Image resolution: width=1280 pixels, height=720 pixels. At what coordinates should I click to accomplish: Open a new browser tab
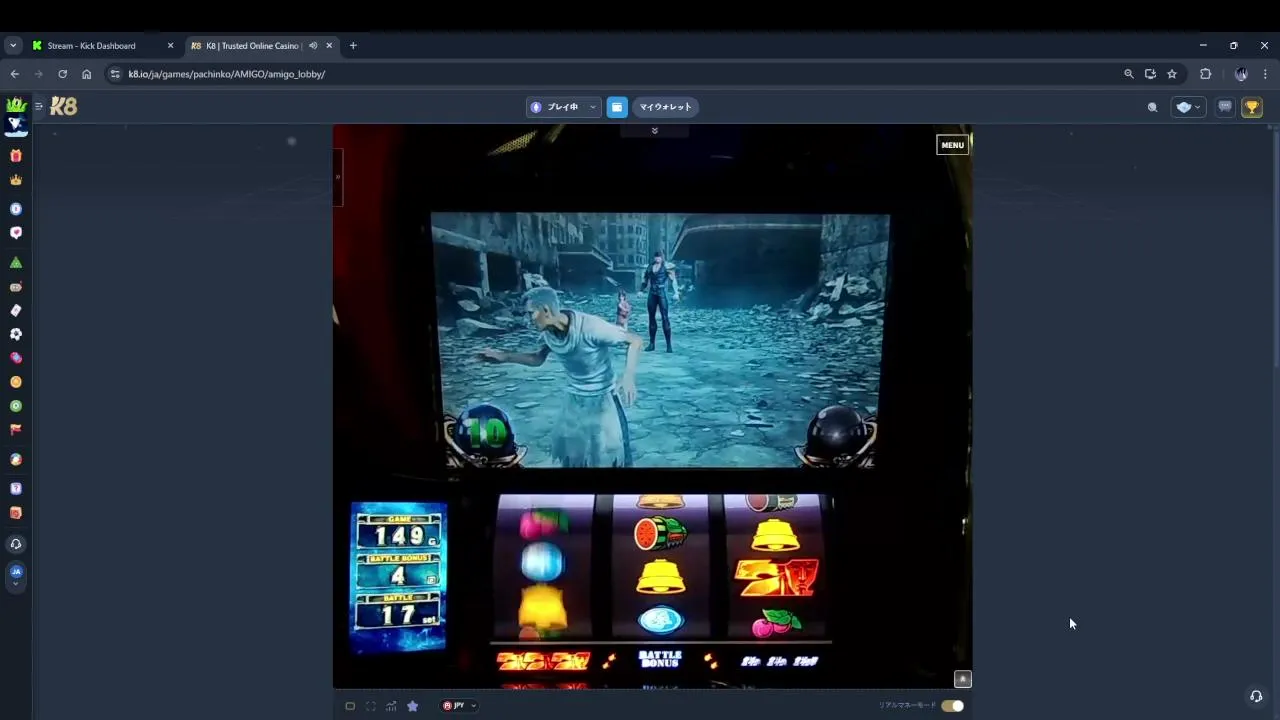point(353,46)
